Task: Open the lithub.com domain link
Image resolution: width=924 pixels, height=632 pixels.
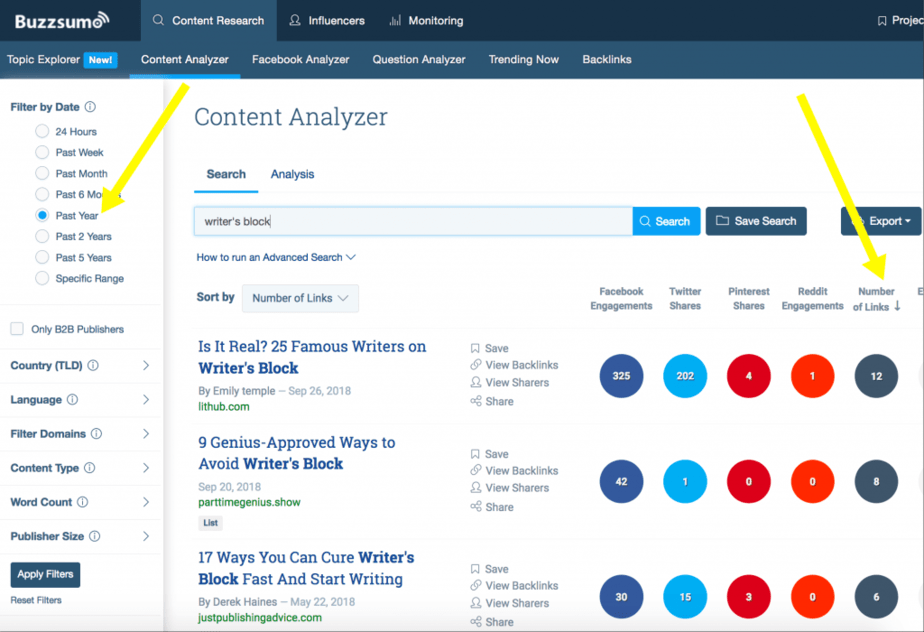Action: click(x=224, y=407)
